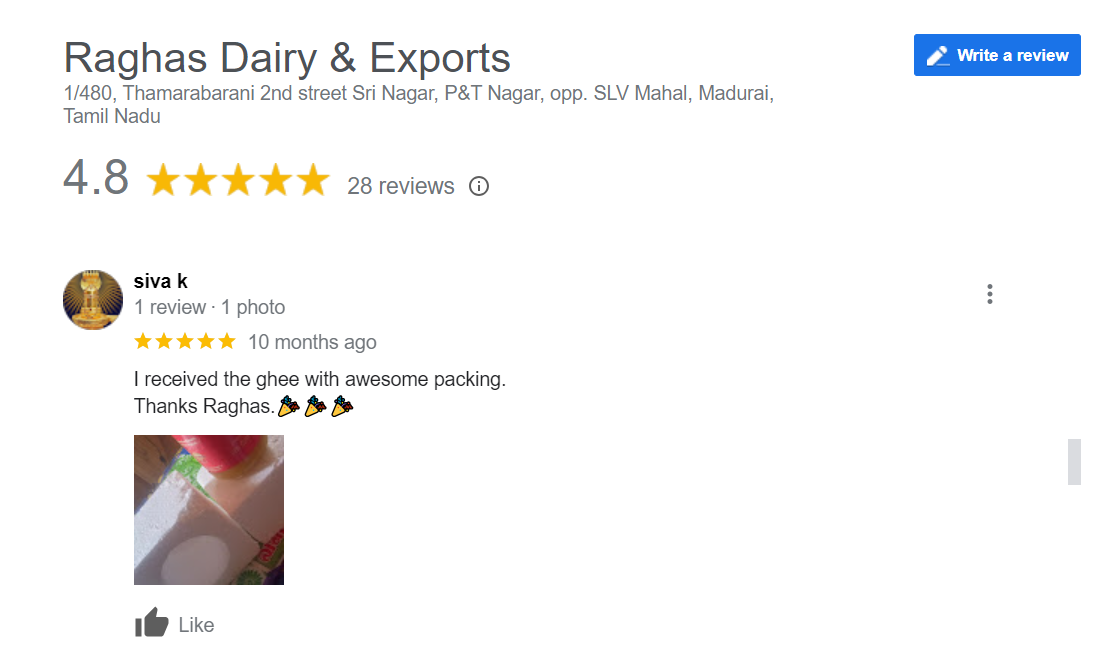Click the pencil icon on Write a review
This screenshot has height=655, width=1100.
coord(937,56)
